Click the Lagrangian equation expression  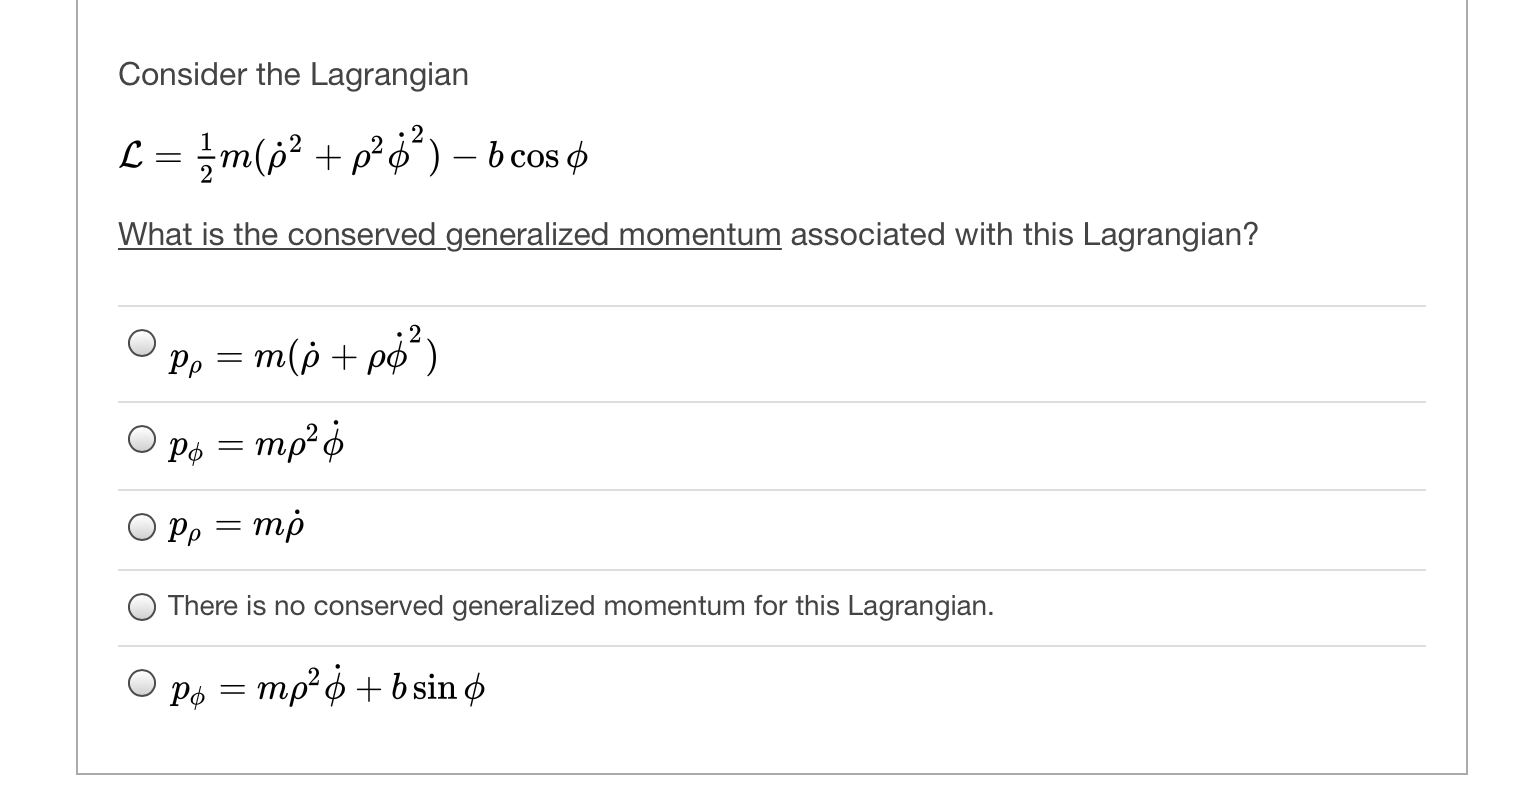tap(350, 152)
